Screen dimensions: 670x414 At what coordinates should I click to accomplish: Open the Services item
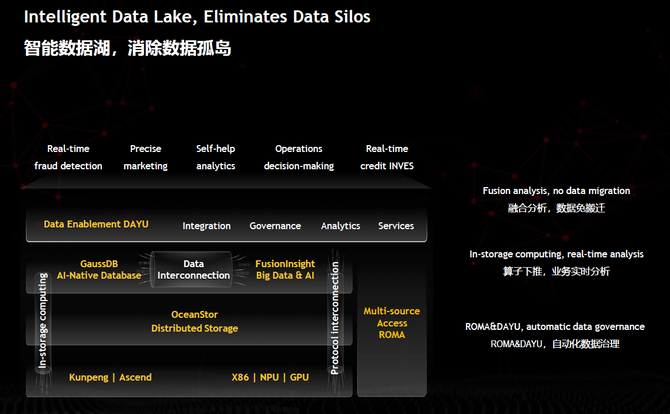396,226
